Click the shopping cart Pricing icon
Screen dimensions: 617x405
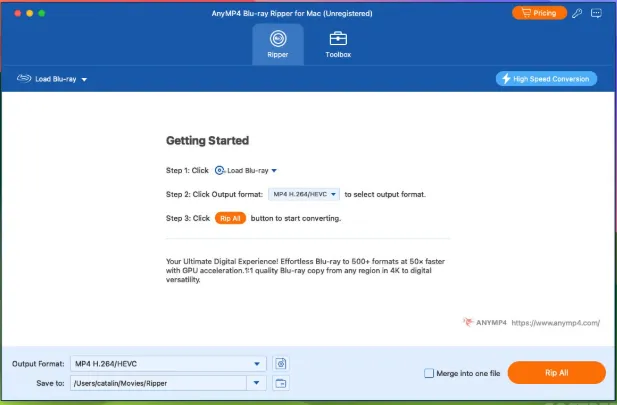click(526, 13)
